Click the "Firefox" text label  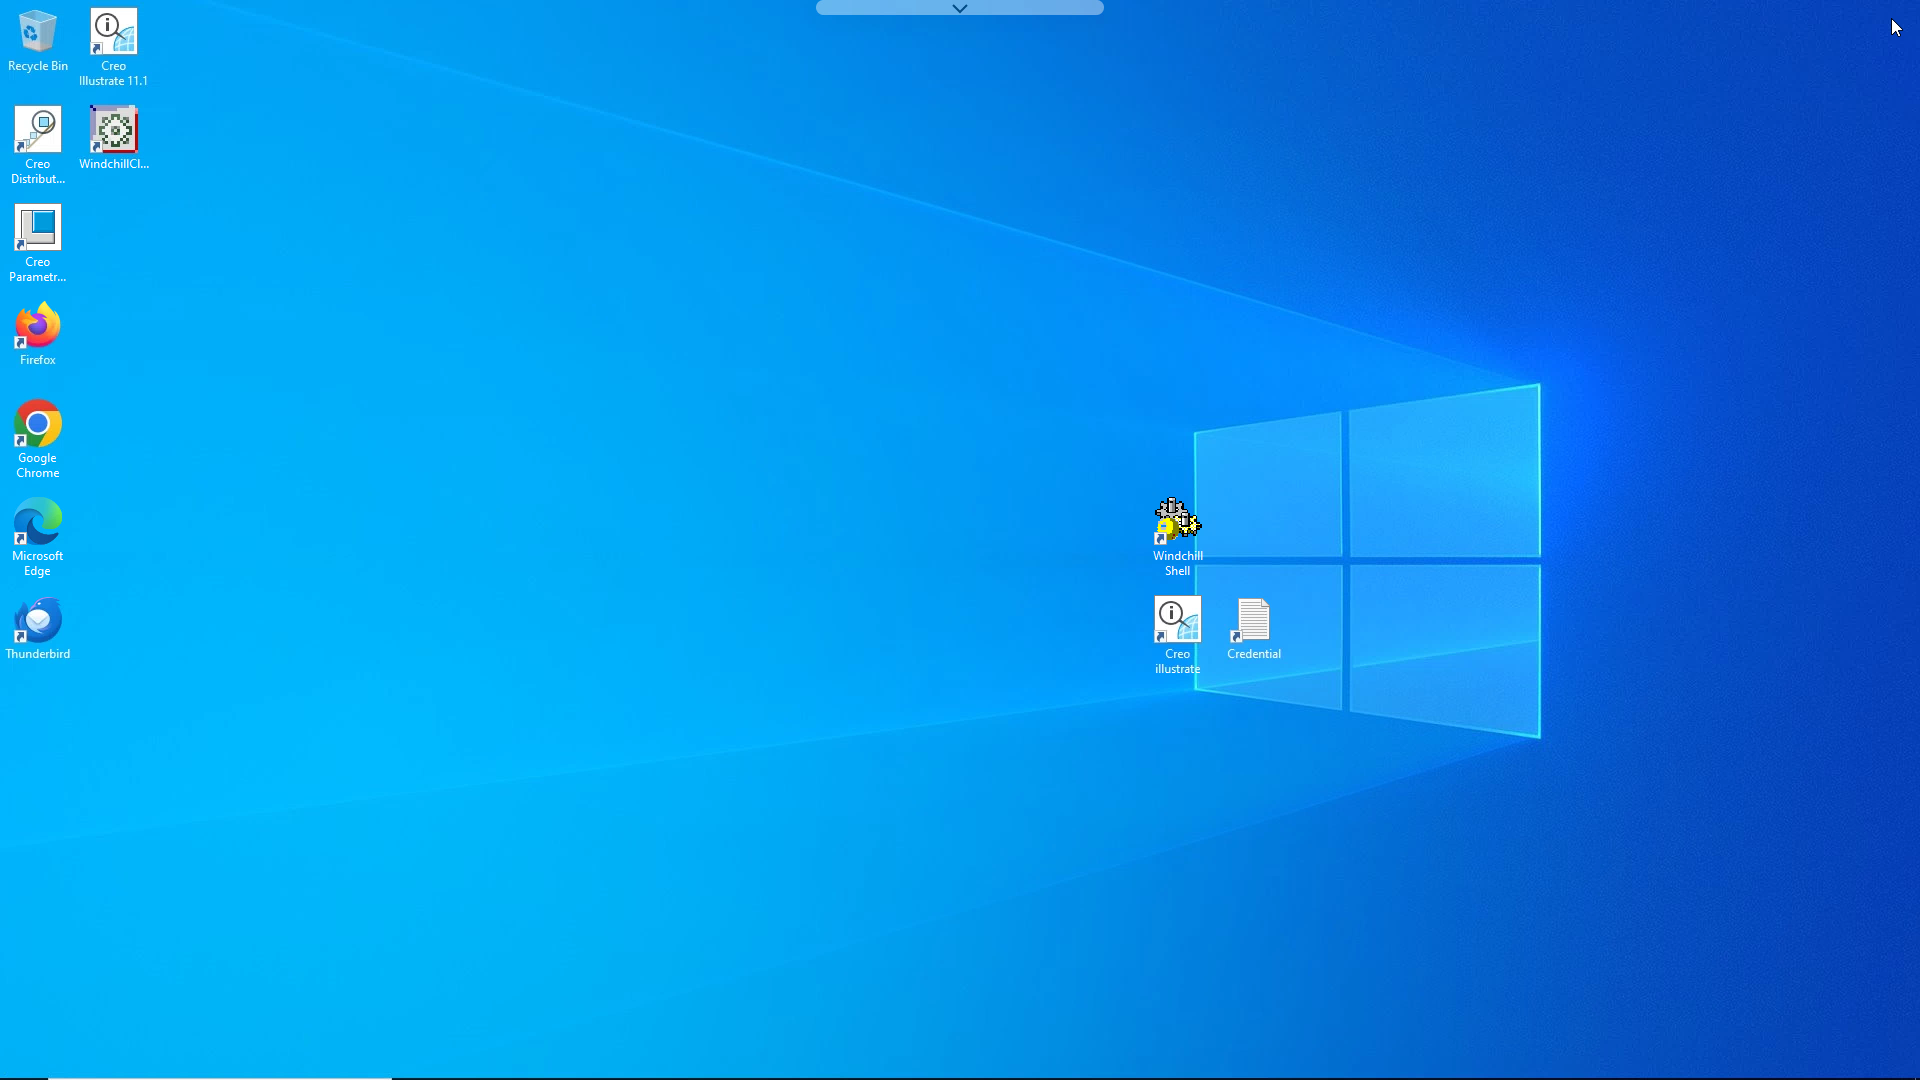tap(37, 360)
